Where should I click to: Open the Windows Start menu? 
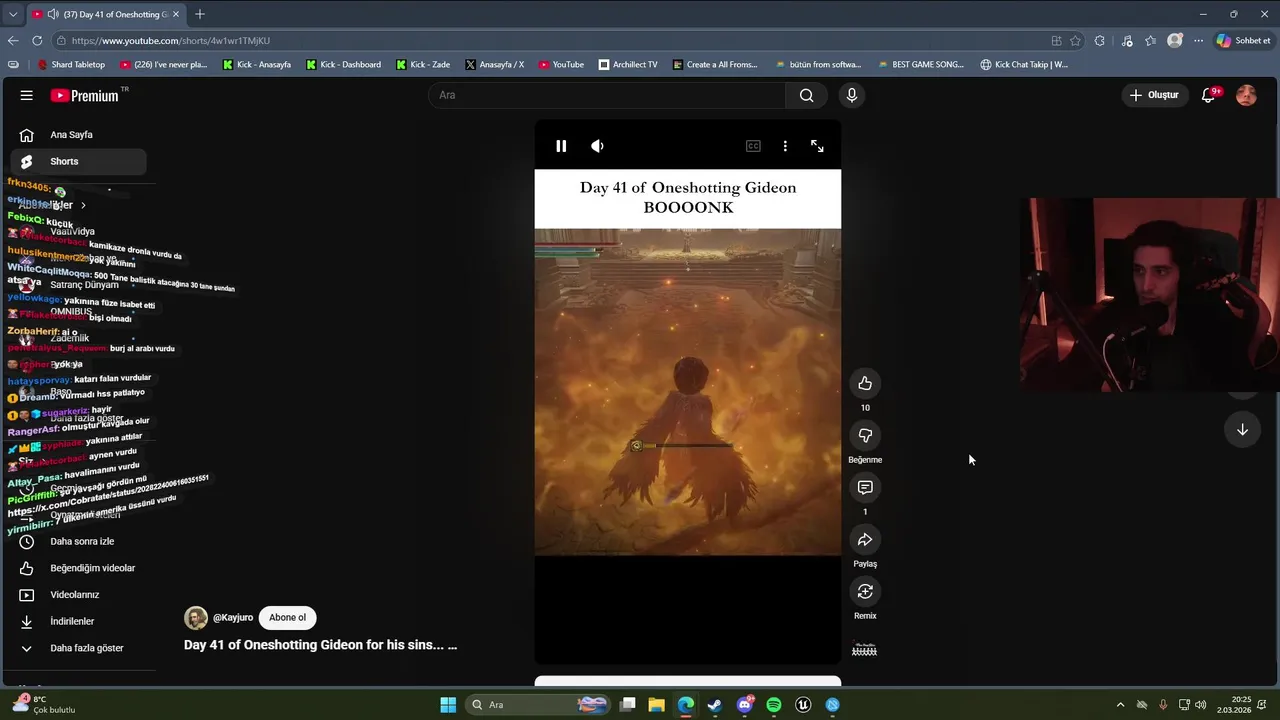tap(448, 705)
